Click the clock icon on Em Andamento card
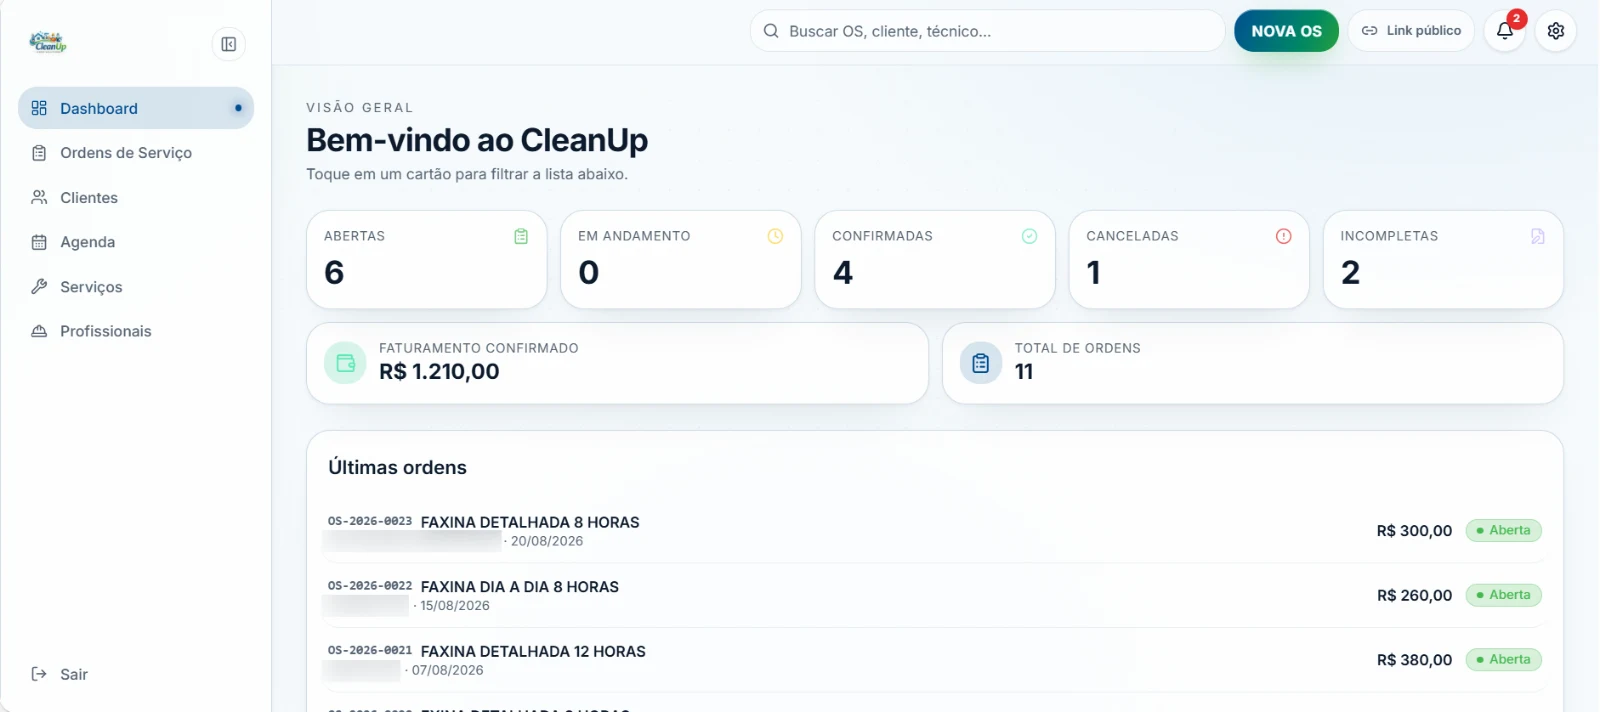Image resolution: width=1600 pixels, height=712 pixels. 775,236
